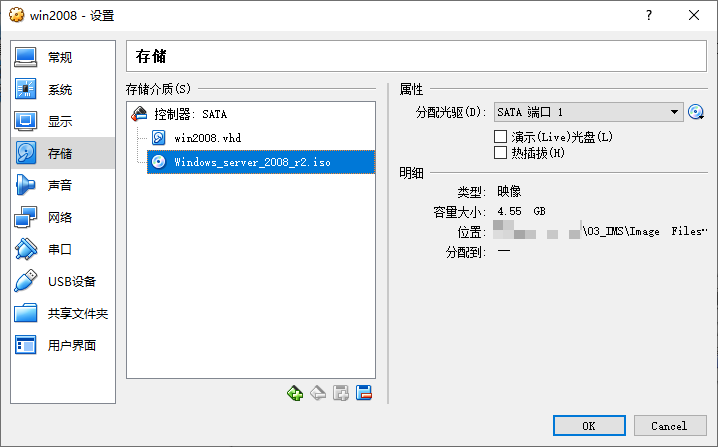Enable the 演示(Live)光盘 checkbox
This screenshot has width=718, height=447.
tap(500, 136)
